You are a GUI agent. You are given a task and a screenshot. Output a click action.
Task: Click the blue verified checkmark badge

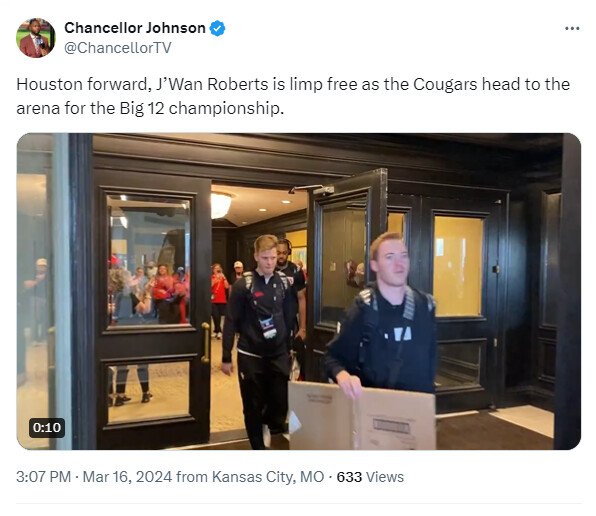click(x=217, y=28)
